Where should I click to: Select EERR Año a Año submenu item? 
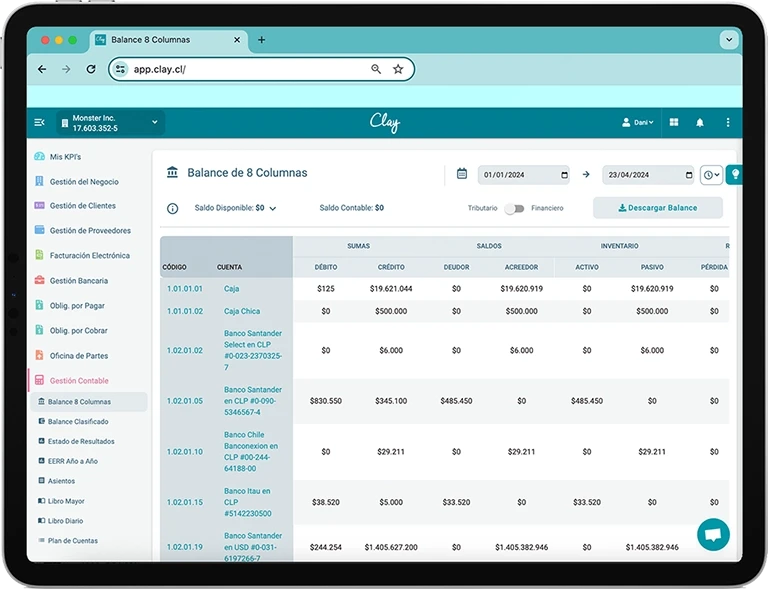click(x=72, y=461)
